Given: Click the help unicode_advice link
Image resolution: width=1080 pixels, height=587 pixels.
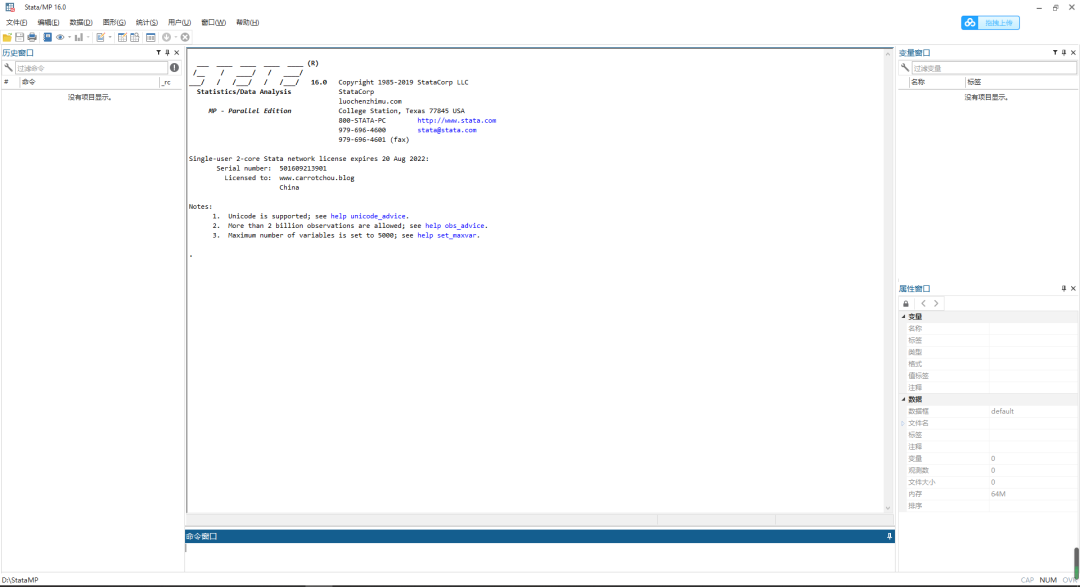Looking at the screenshot, I should click(x=368, y=216).
